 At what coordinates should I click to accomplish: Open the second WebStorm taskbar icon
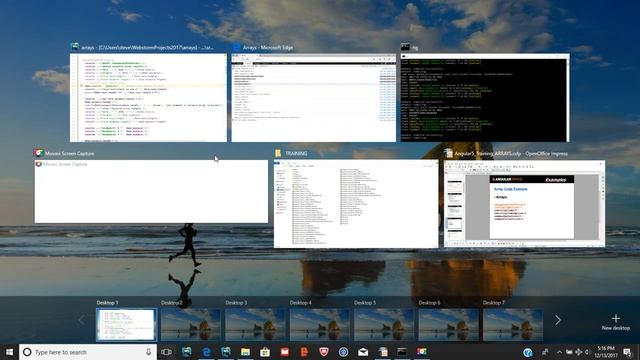(226, 352)
